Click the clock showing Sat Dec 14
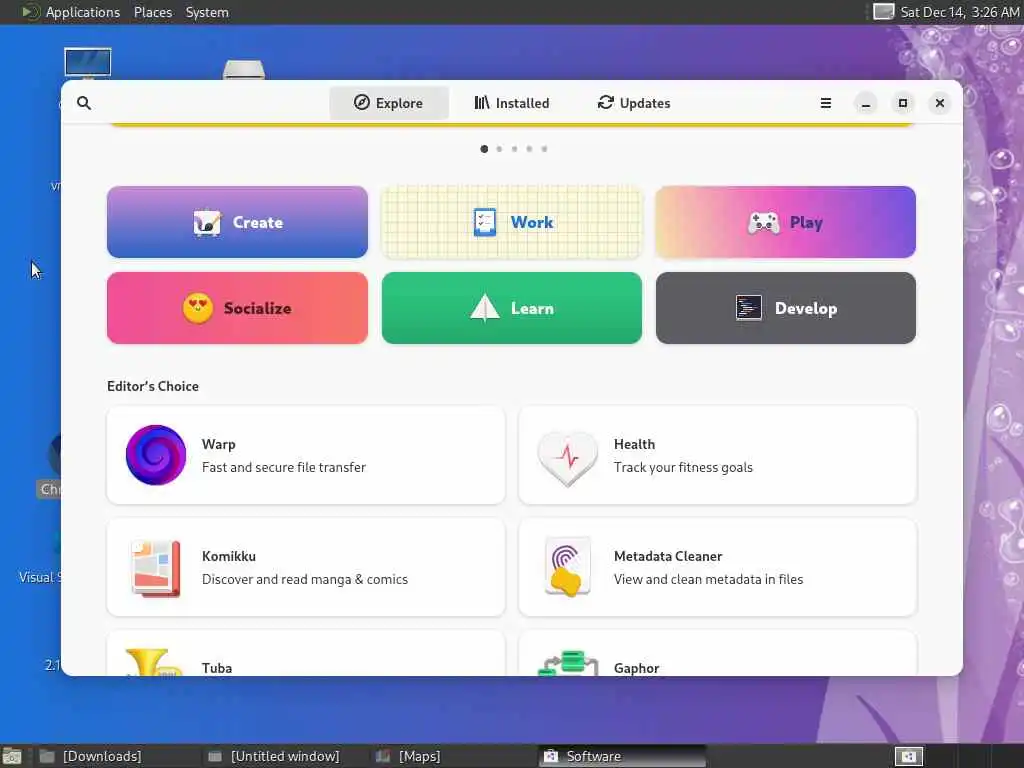This screenshot has width=1024, height=768. click(x=960, y=12)
